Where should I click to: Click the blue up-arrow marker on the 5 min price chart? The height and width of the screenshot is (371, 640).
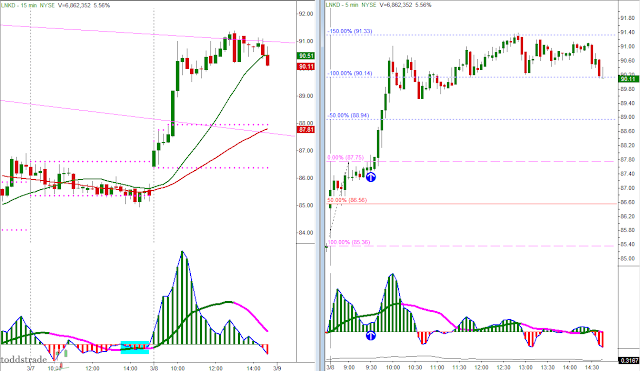(x=371, y=177)
